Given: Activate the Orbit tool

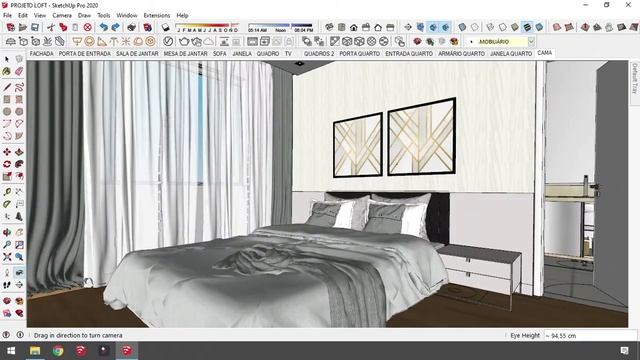Looking at the screenshot, I should (7, 233).
